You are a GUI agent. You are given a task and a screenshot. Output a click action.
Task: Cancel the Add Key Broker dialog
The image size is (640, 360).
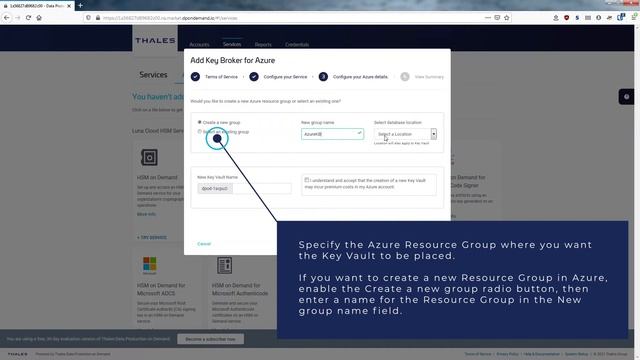point(204,244)
